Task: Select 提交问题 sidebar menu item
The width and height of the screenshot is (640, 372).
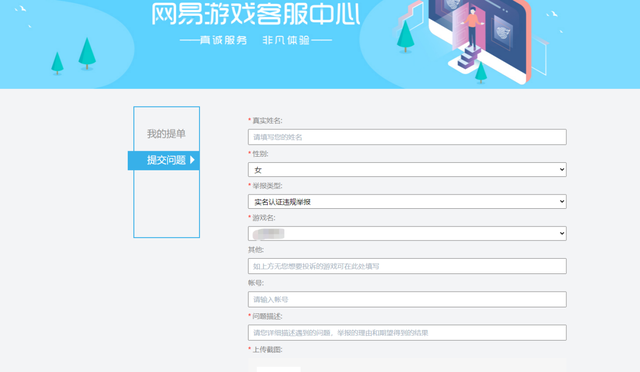Action: (164, 160)
